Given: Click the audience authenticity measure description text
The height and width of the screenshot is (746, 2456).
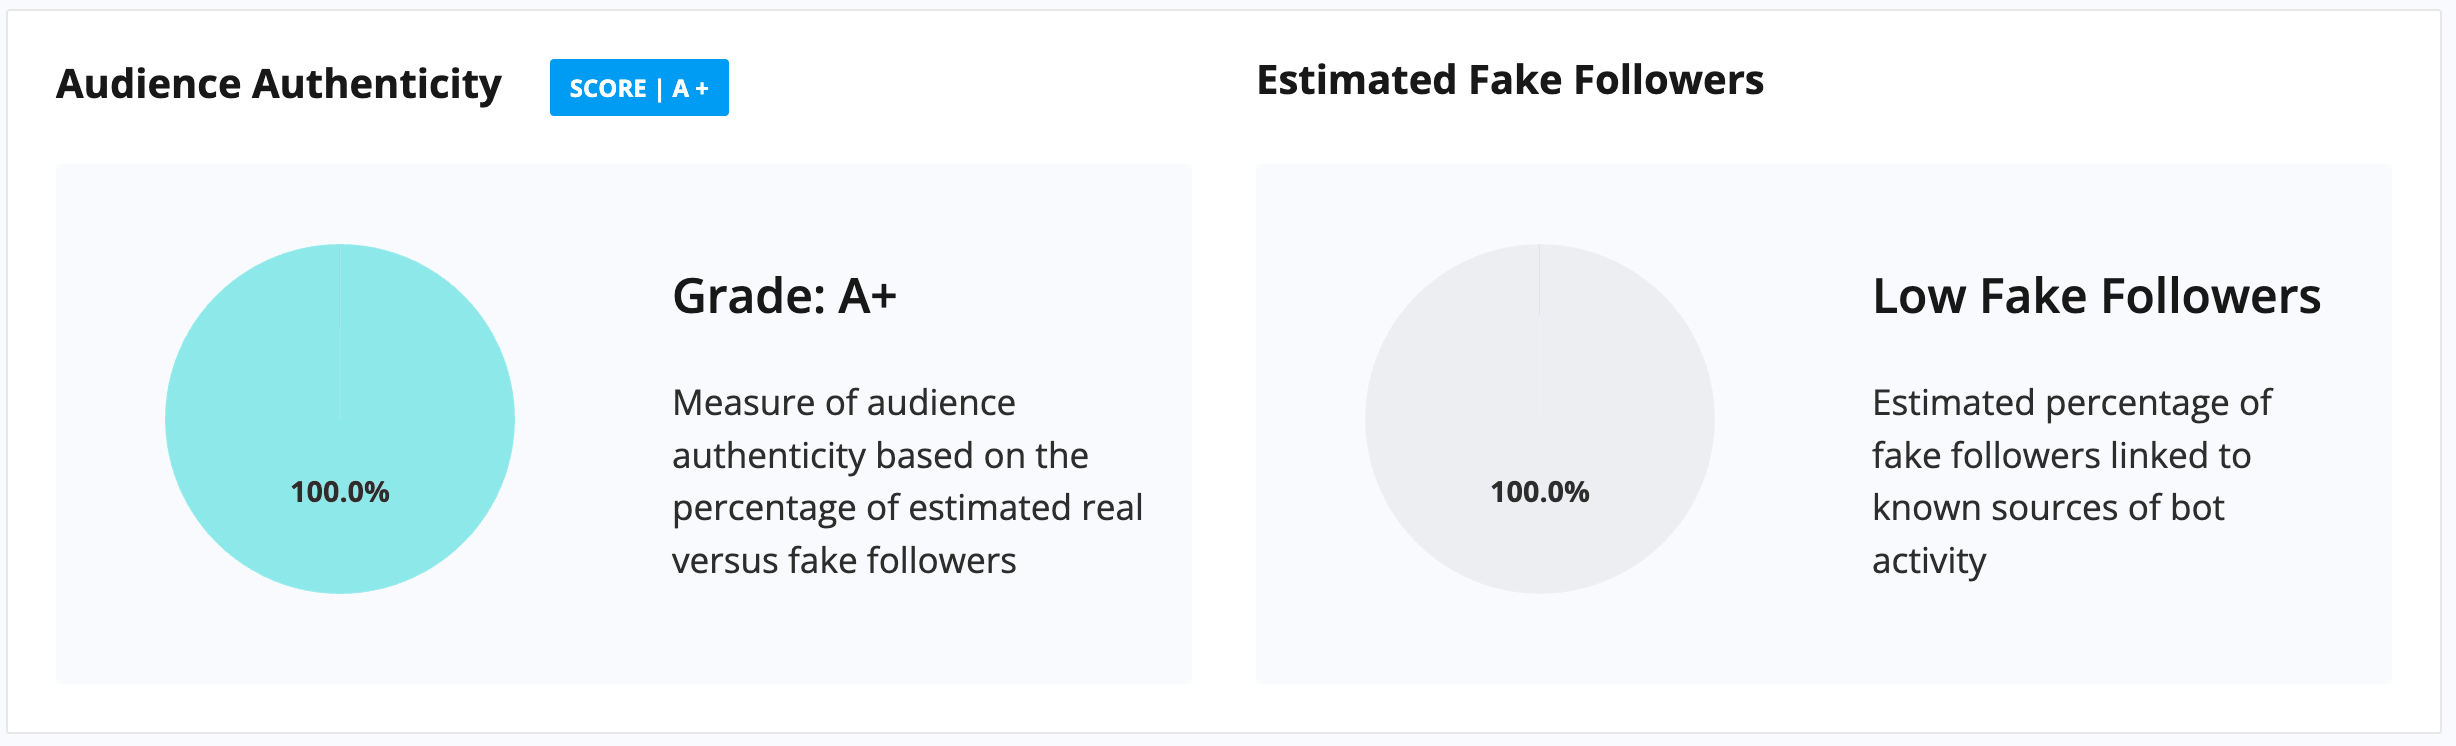Looking at the screenshot, I should [x=907, y=481].
